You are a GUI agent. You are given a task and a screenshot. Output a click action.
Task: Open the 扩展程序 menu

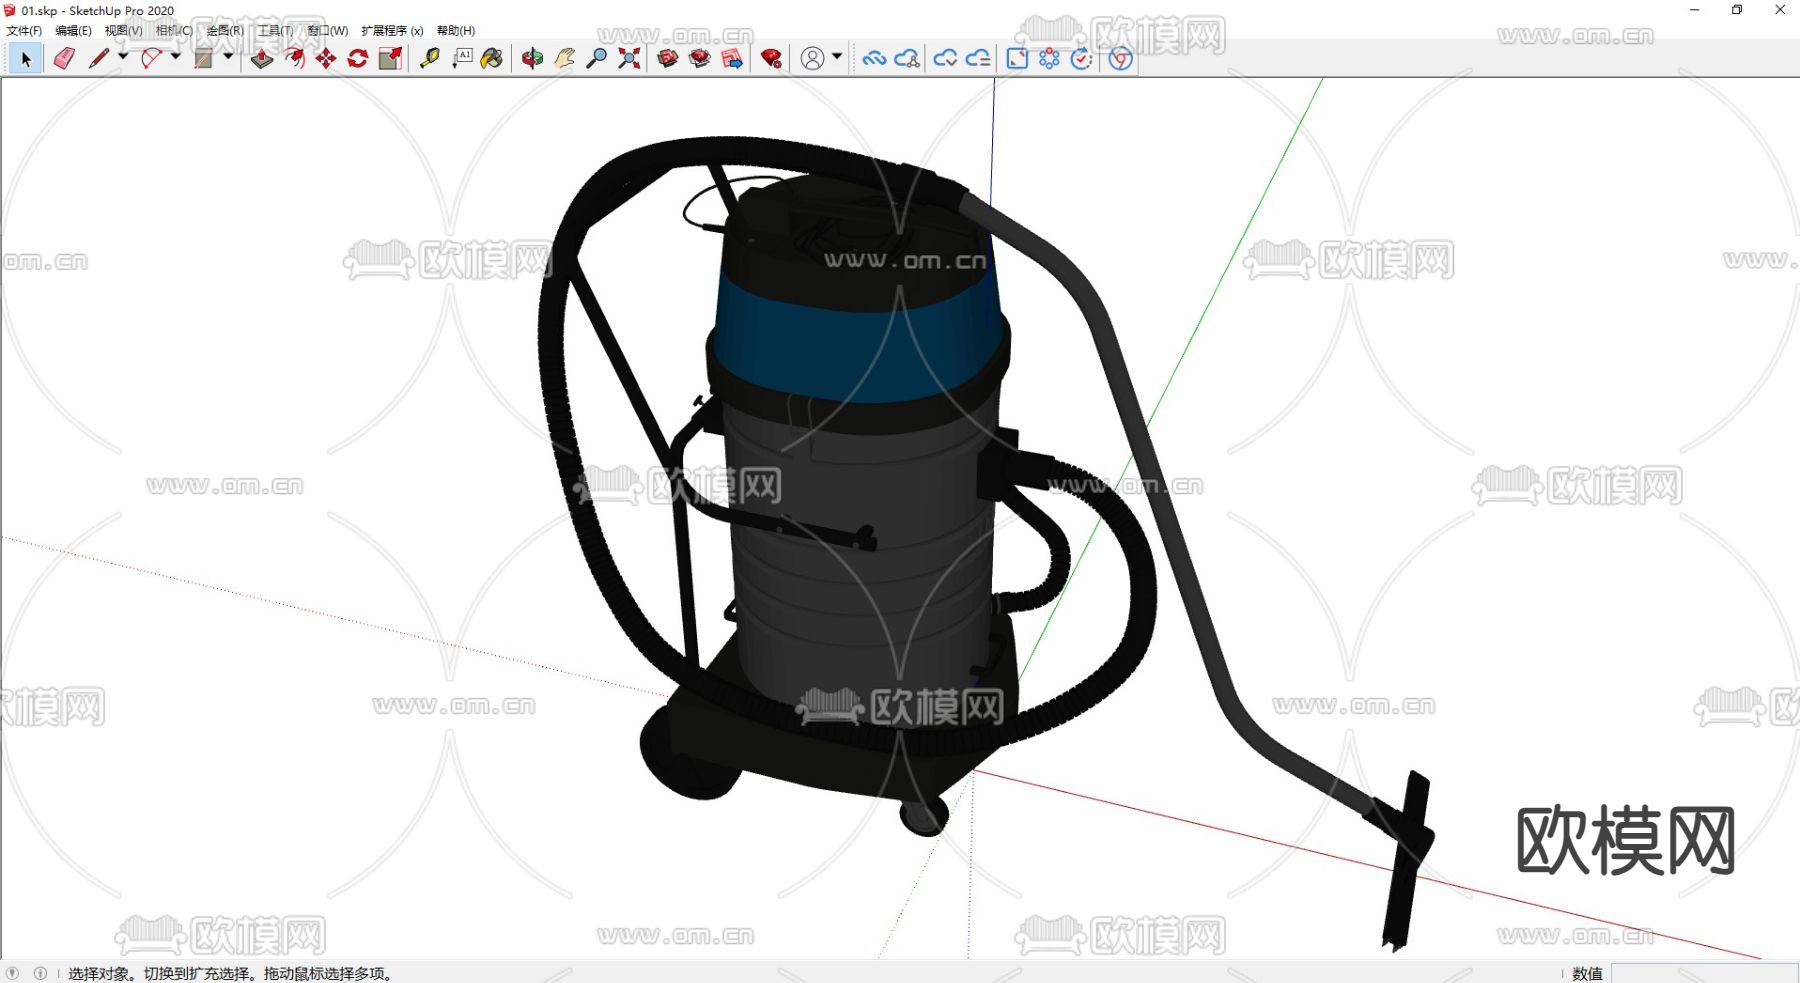(x=392, y=31)
